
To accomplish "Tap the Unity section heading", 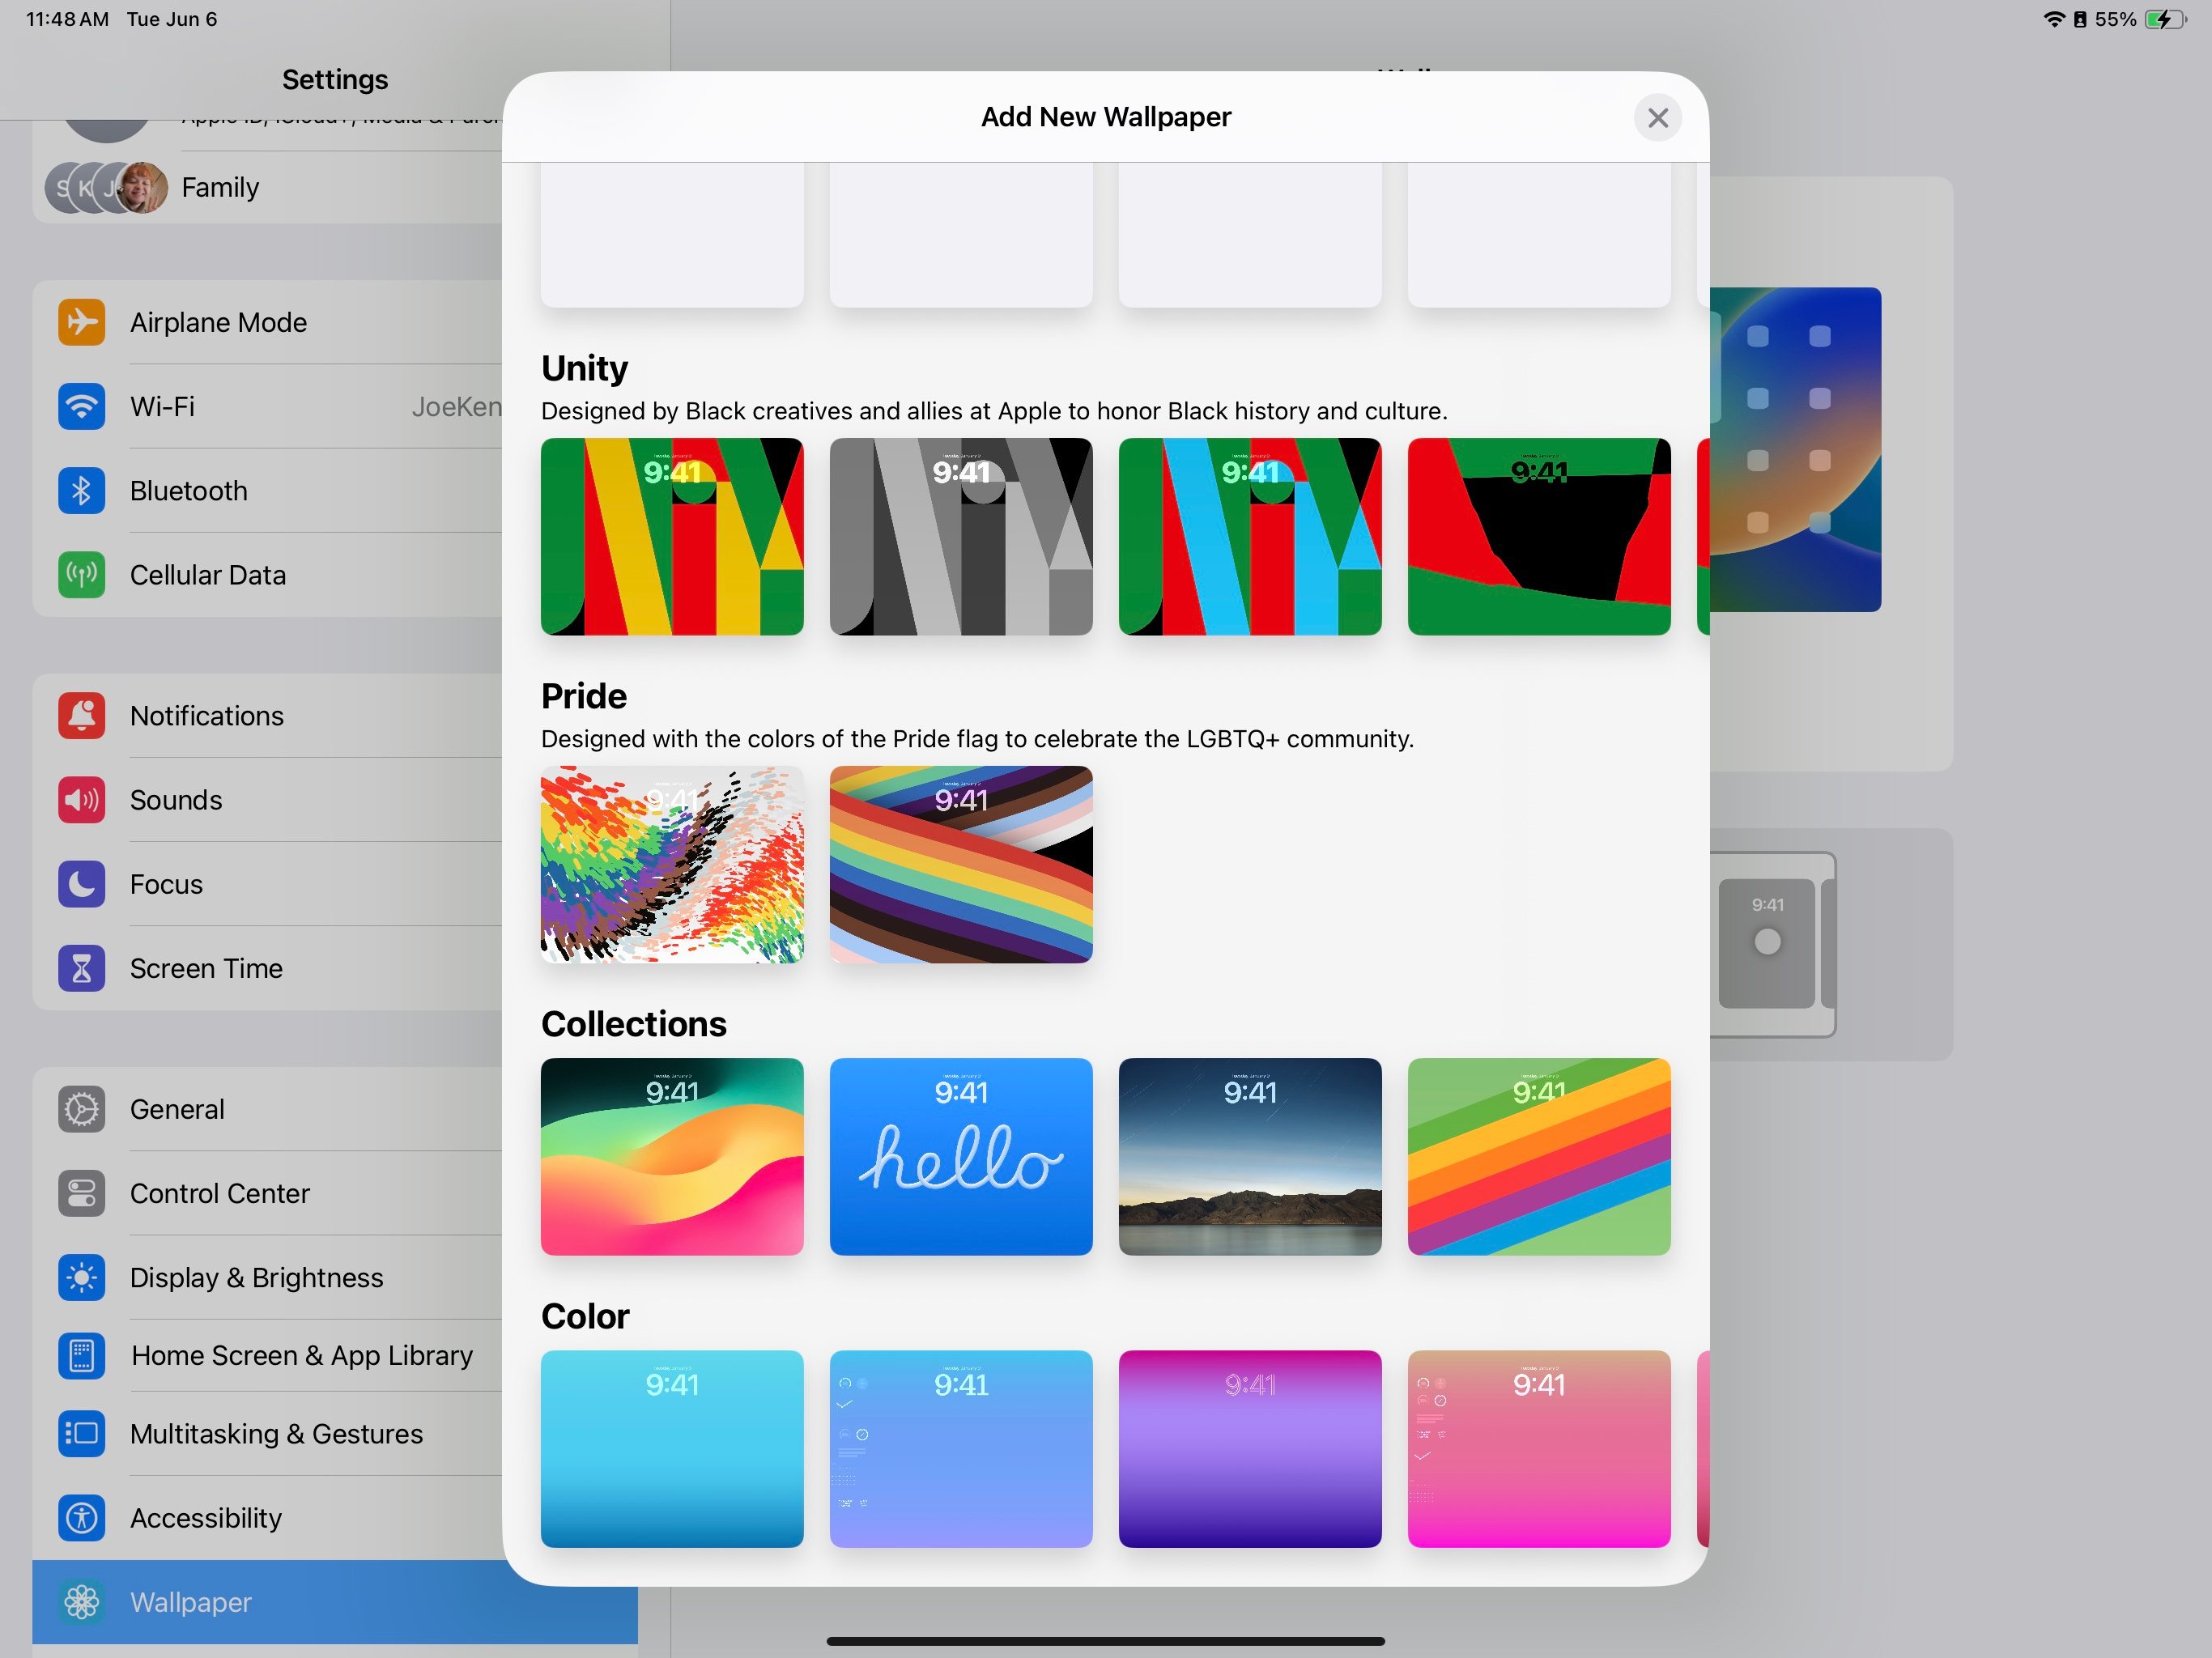I will (x=585, y=368).
